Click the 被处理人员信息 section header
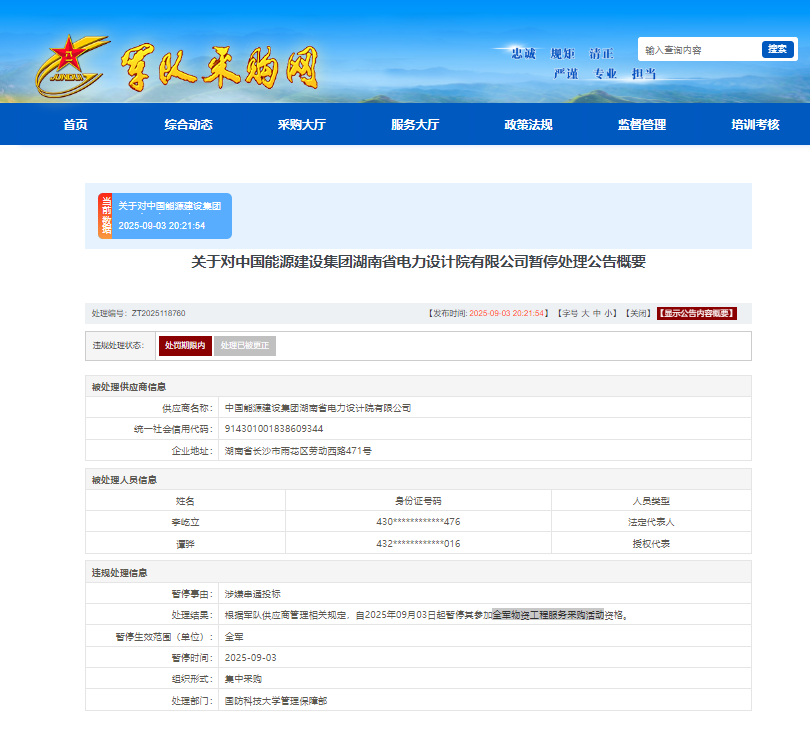The width and height of the screenshot is (810, 741). pyautogui.click(x=124, y=480)
